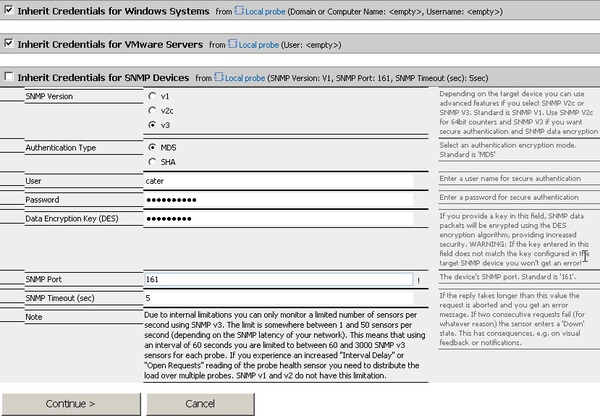
Task: Uncheck Inherit Credentials for Windows Systems
Action: [x=9, y=10]
